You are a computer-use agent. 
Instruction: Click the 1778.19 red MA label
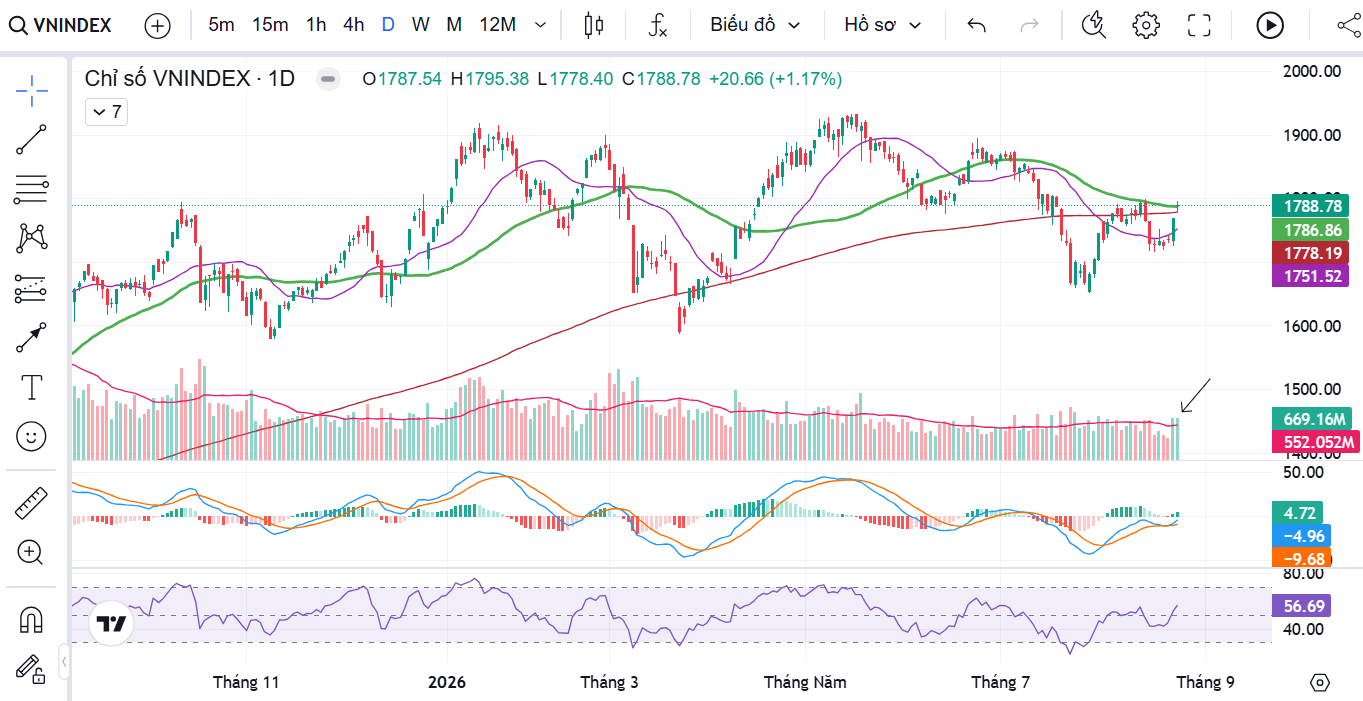coord(1310,253)
